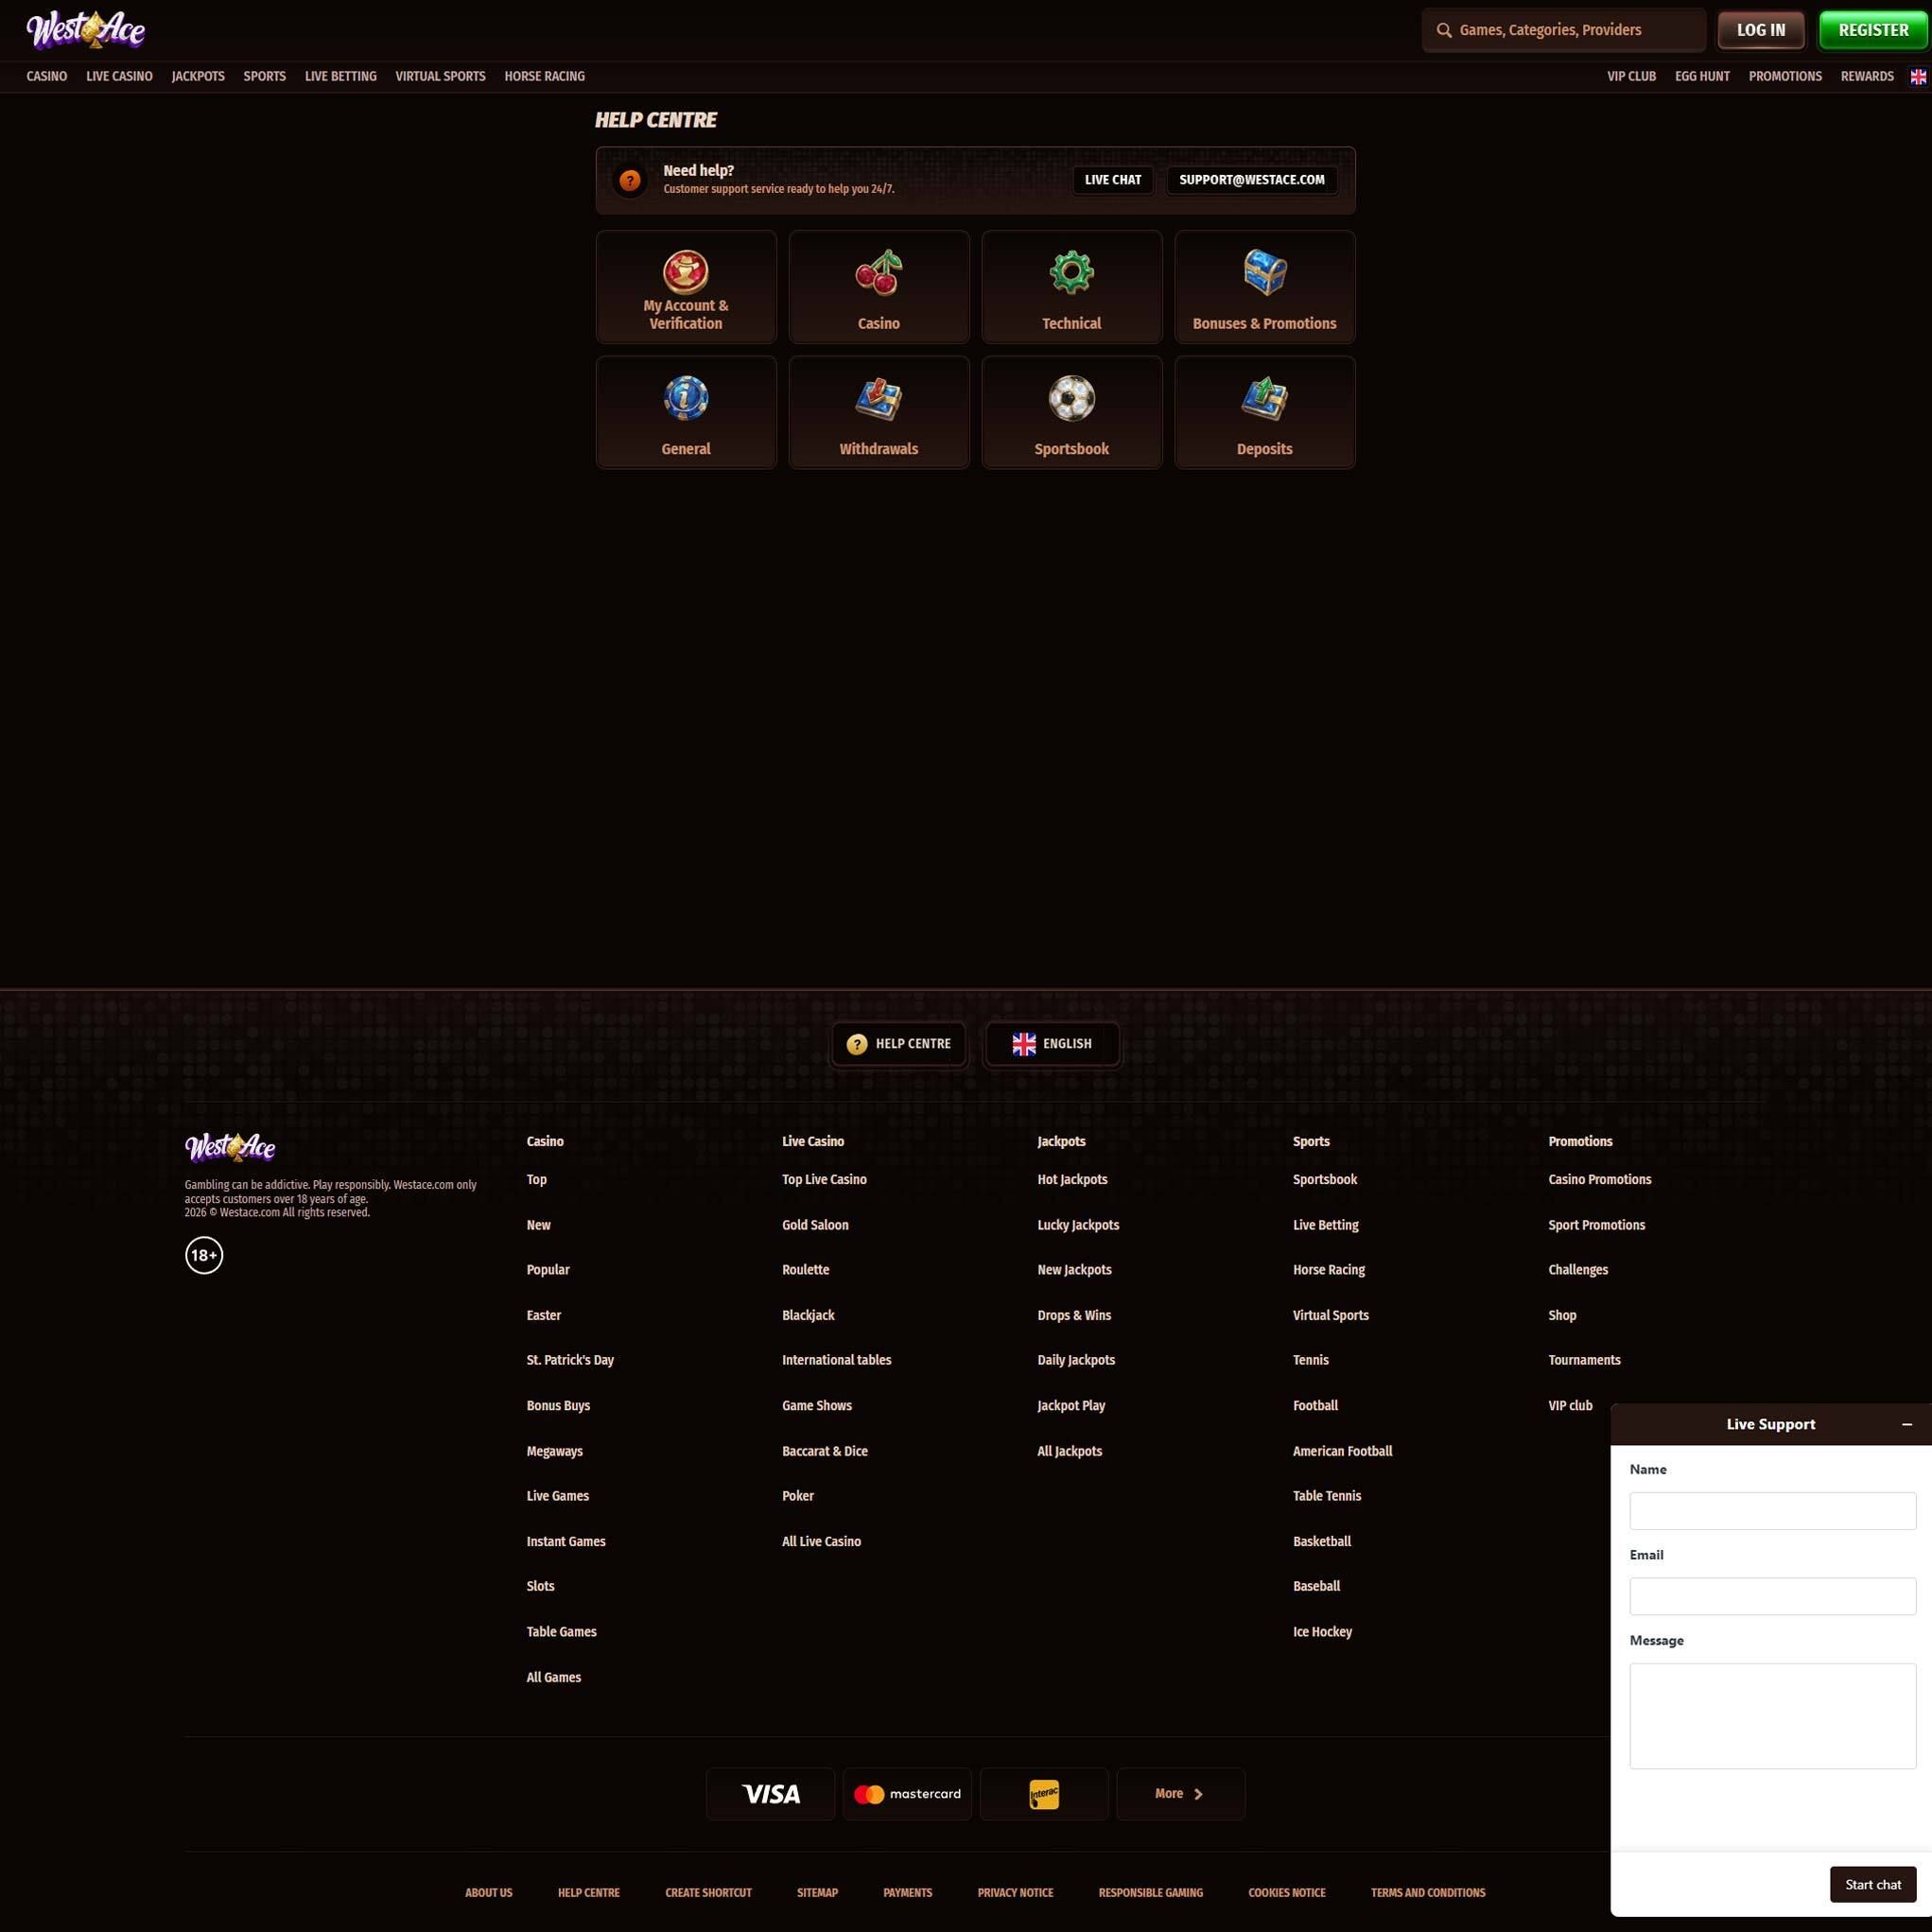Select the Withdrawals help category icon

tap(878, 398)
